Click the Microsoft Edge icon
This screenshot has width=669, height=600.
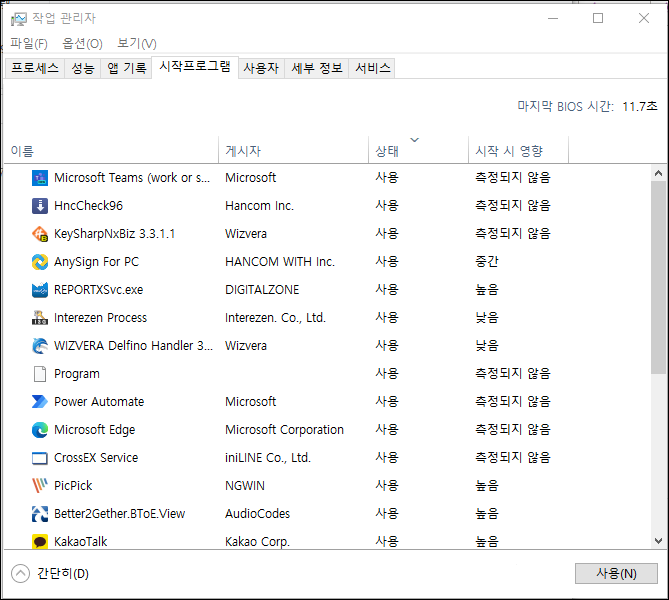(40, 430)
